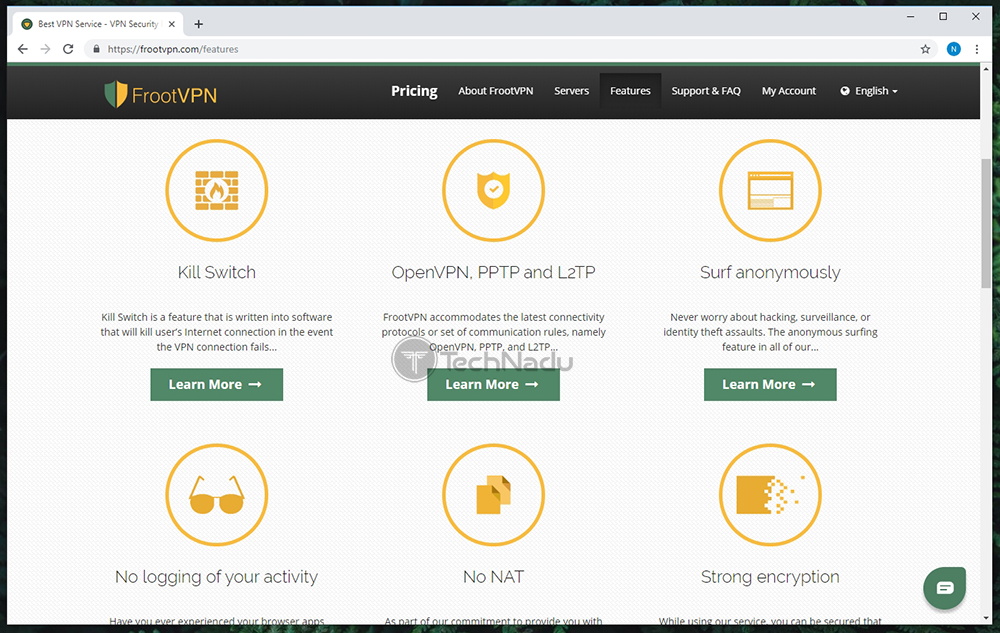Click the Strong encryption heading
The width and height of the screenshot is (1000, 633).
(x=770, y=577)
